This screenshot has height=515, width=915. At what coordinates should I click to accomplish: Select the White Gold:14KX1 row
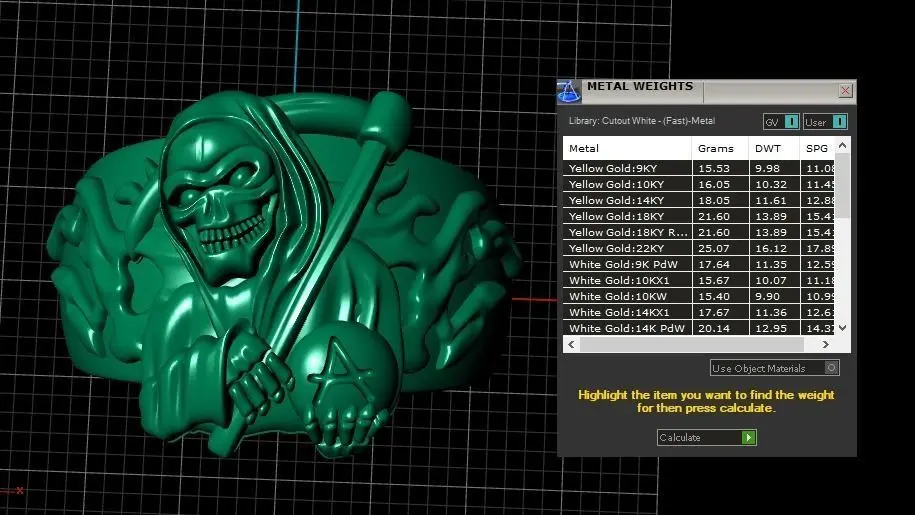click(699, 313)
